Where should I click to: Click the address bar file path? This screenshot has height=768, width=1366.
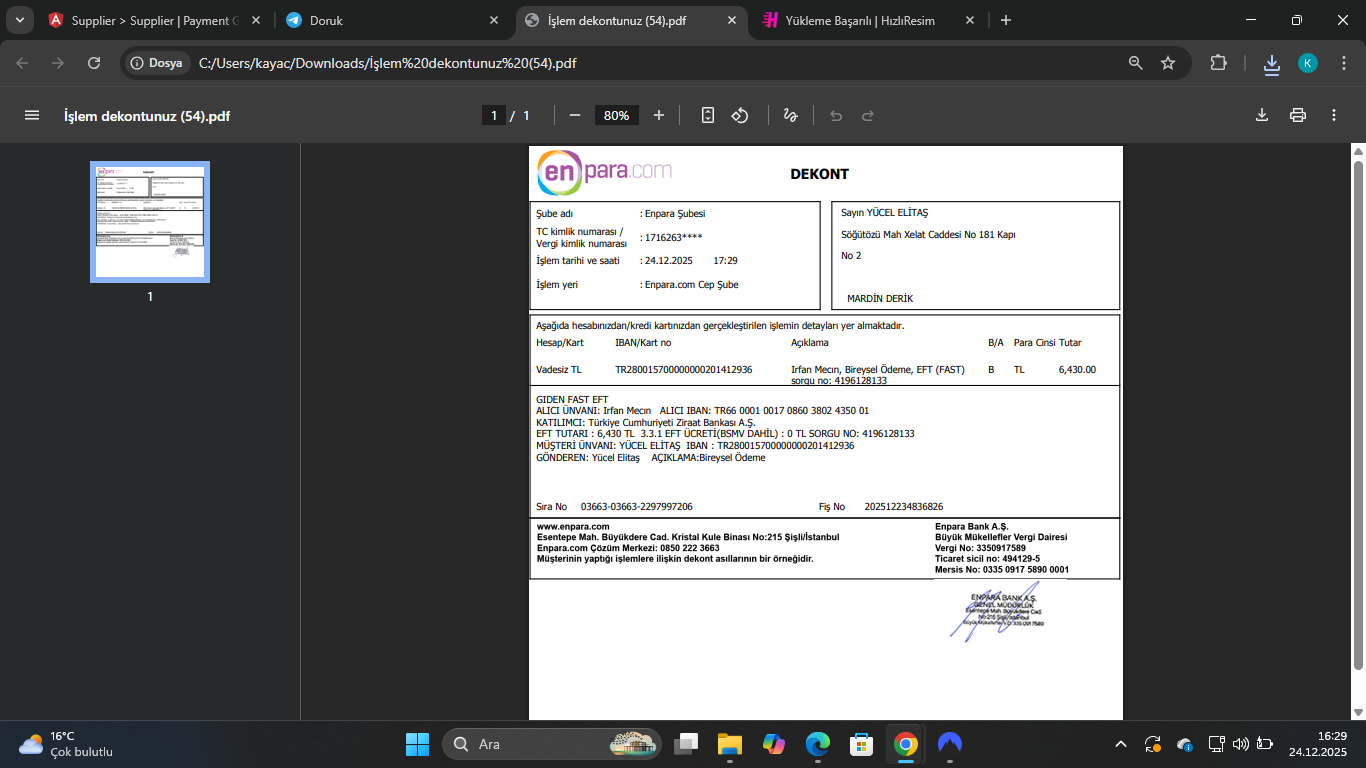(x=388, y=63)
